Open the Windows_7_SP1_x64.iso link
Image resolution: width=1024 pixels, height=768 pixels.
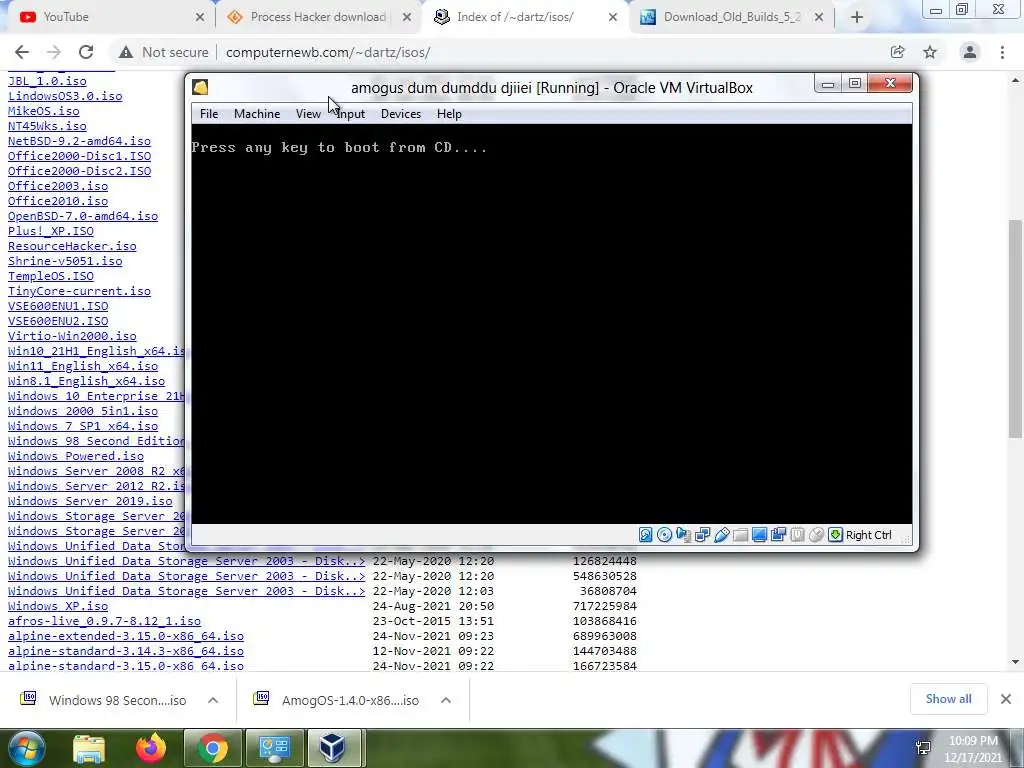[83, 426]
